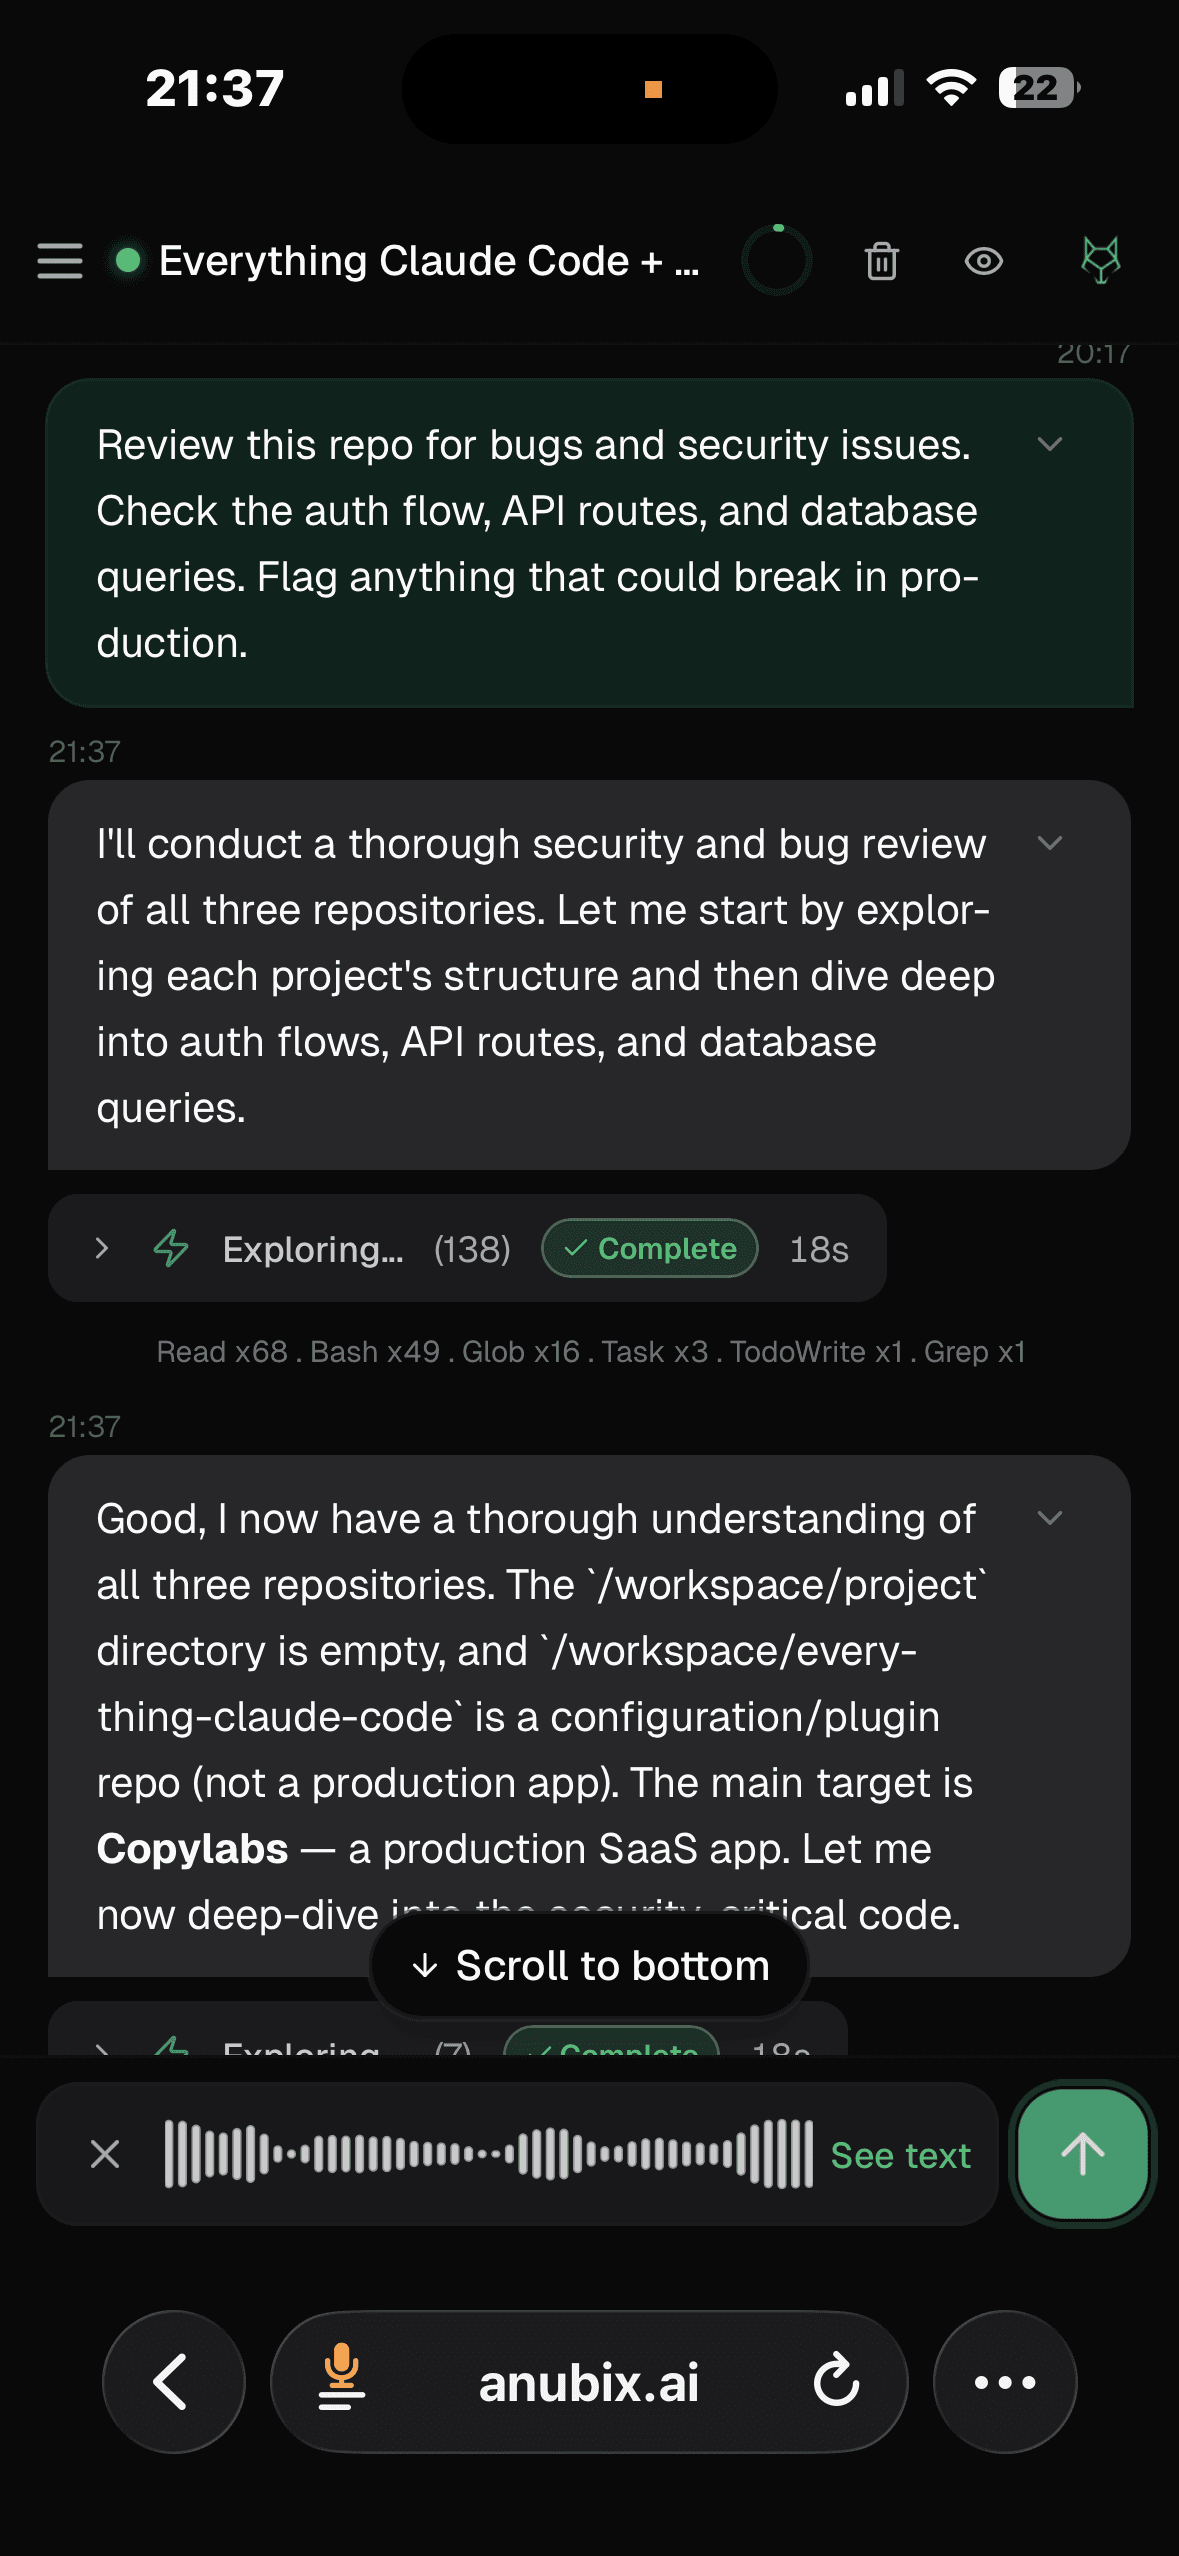The height and width of the screenshot is (2556, 1179).
Task: Collapse the user's review request message
Action: click(x=1049, y=445)
